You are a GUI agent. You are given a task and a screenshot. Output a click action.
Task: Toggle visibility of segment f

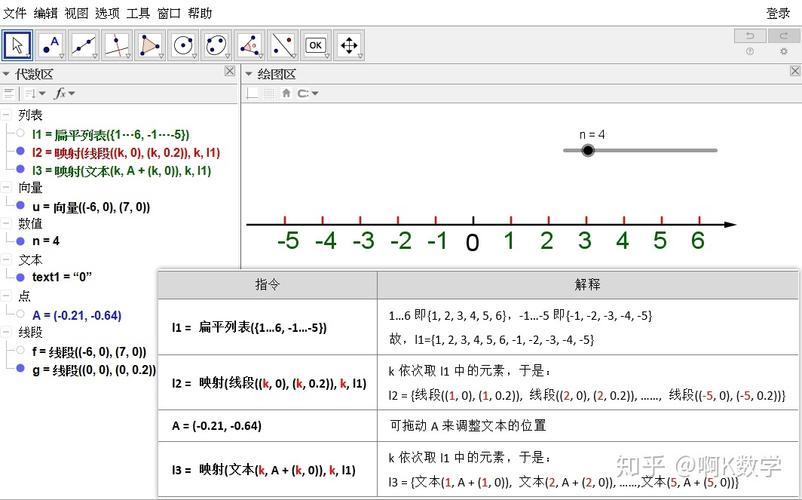point(20,350)
